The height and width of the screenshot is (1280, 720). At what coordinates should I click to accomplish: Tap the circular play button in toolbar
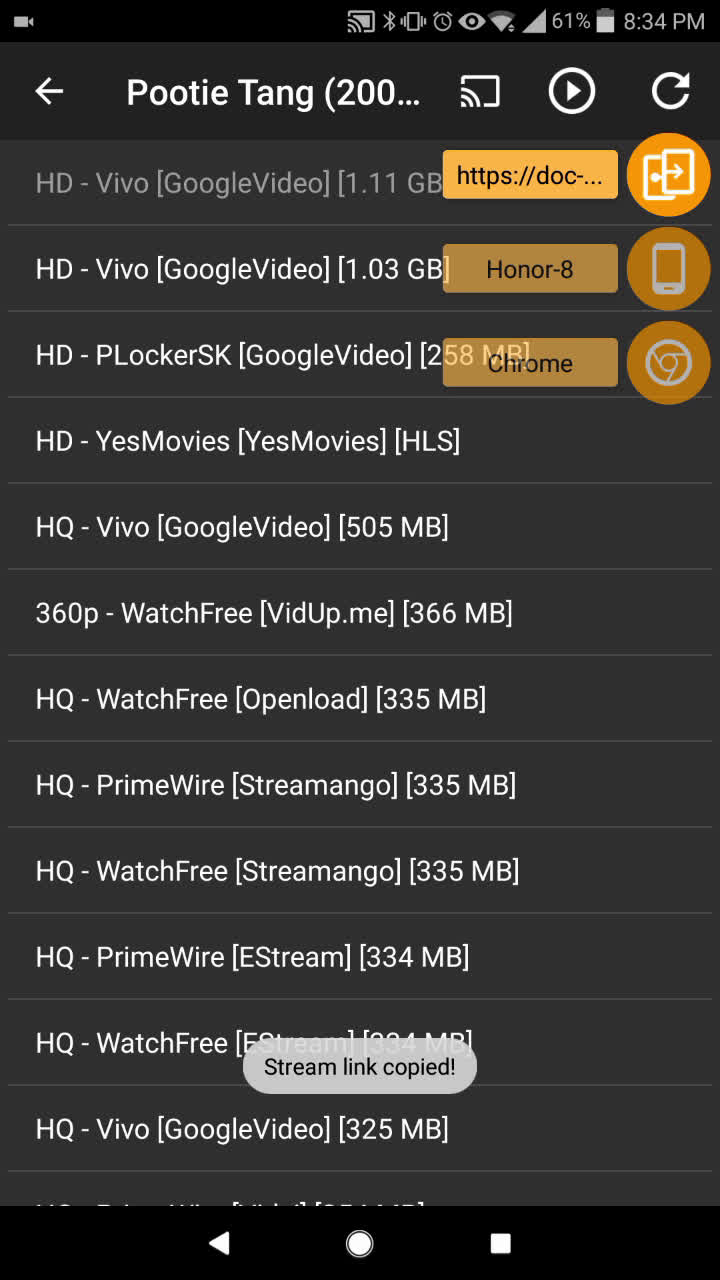(572, 91)
